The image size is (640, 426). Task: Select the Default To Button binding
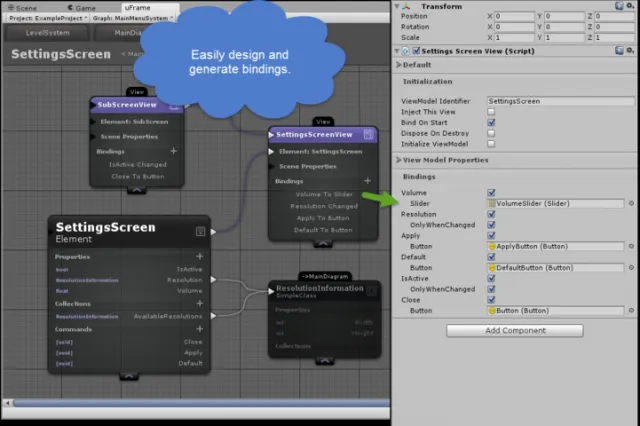pos(323,230)
